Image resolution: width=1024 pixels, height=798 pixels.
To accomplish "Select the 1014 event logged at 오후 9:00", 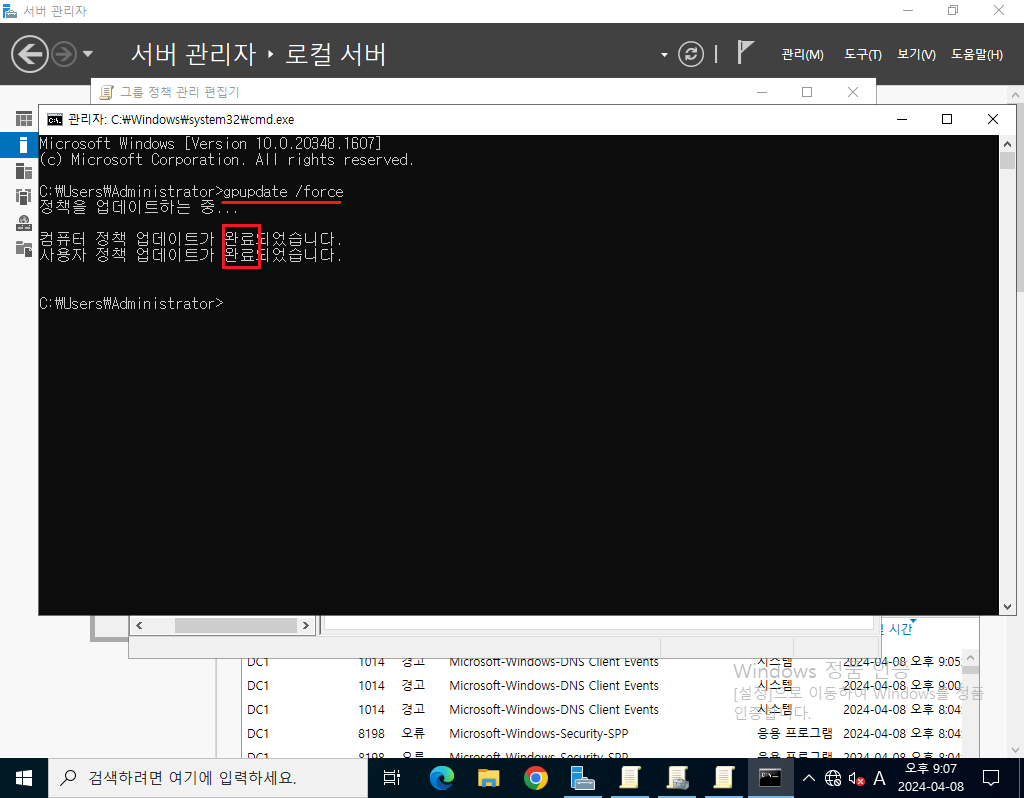I will (604, 686).
